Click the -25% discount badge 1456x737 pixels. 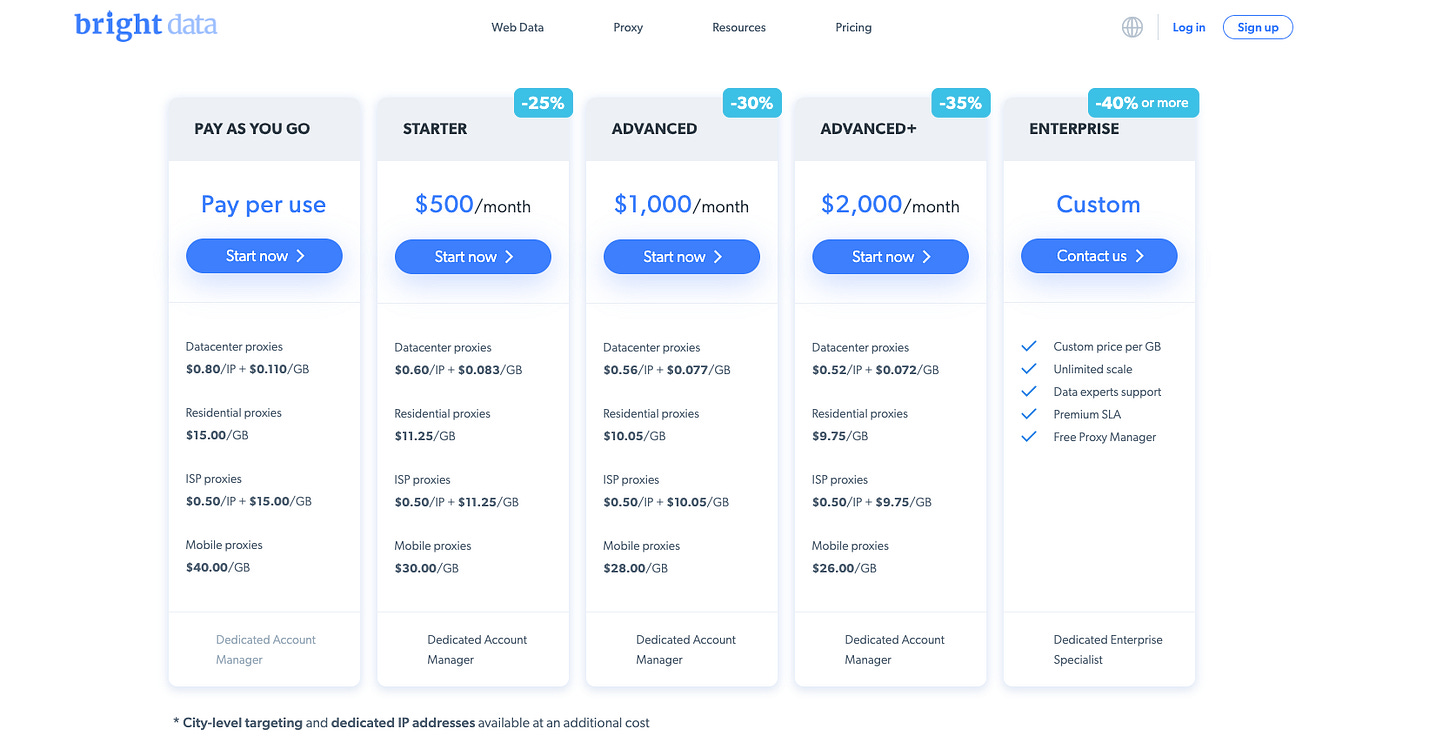(x=543, y=102)
